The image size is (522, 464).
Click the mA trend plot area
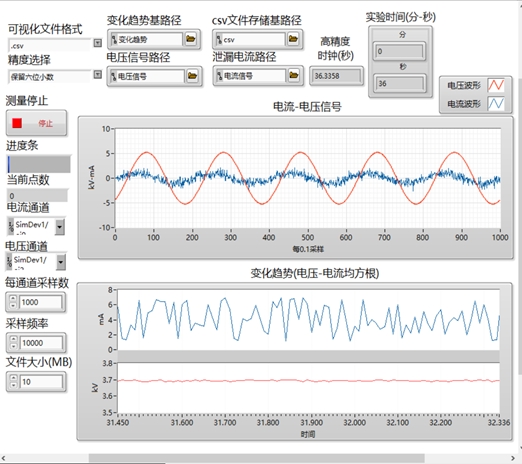308,320
